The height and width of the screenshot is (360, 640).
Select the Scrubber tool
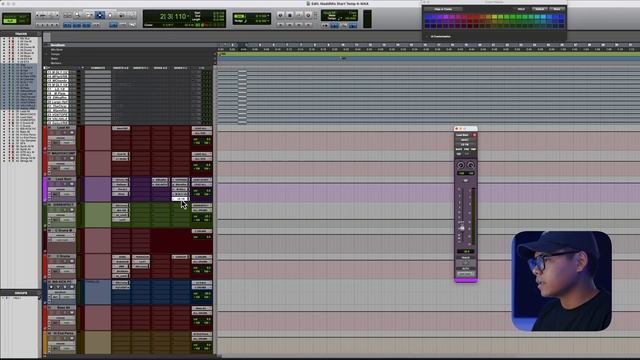(x=121, y=15)
